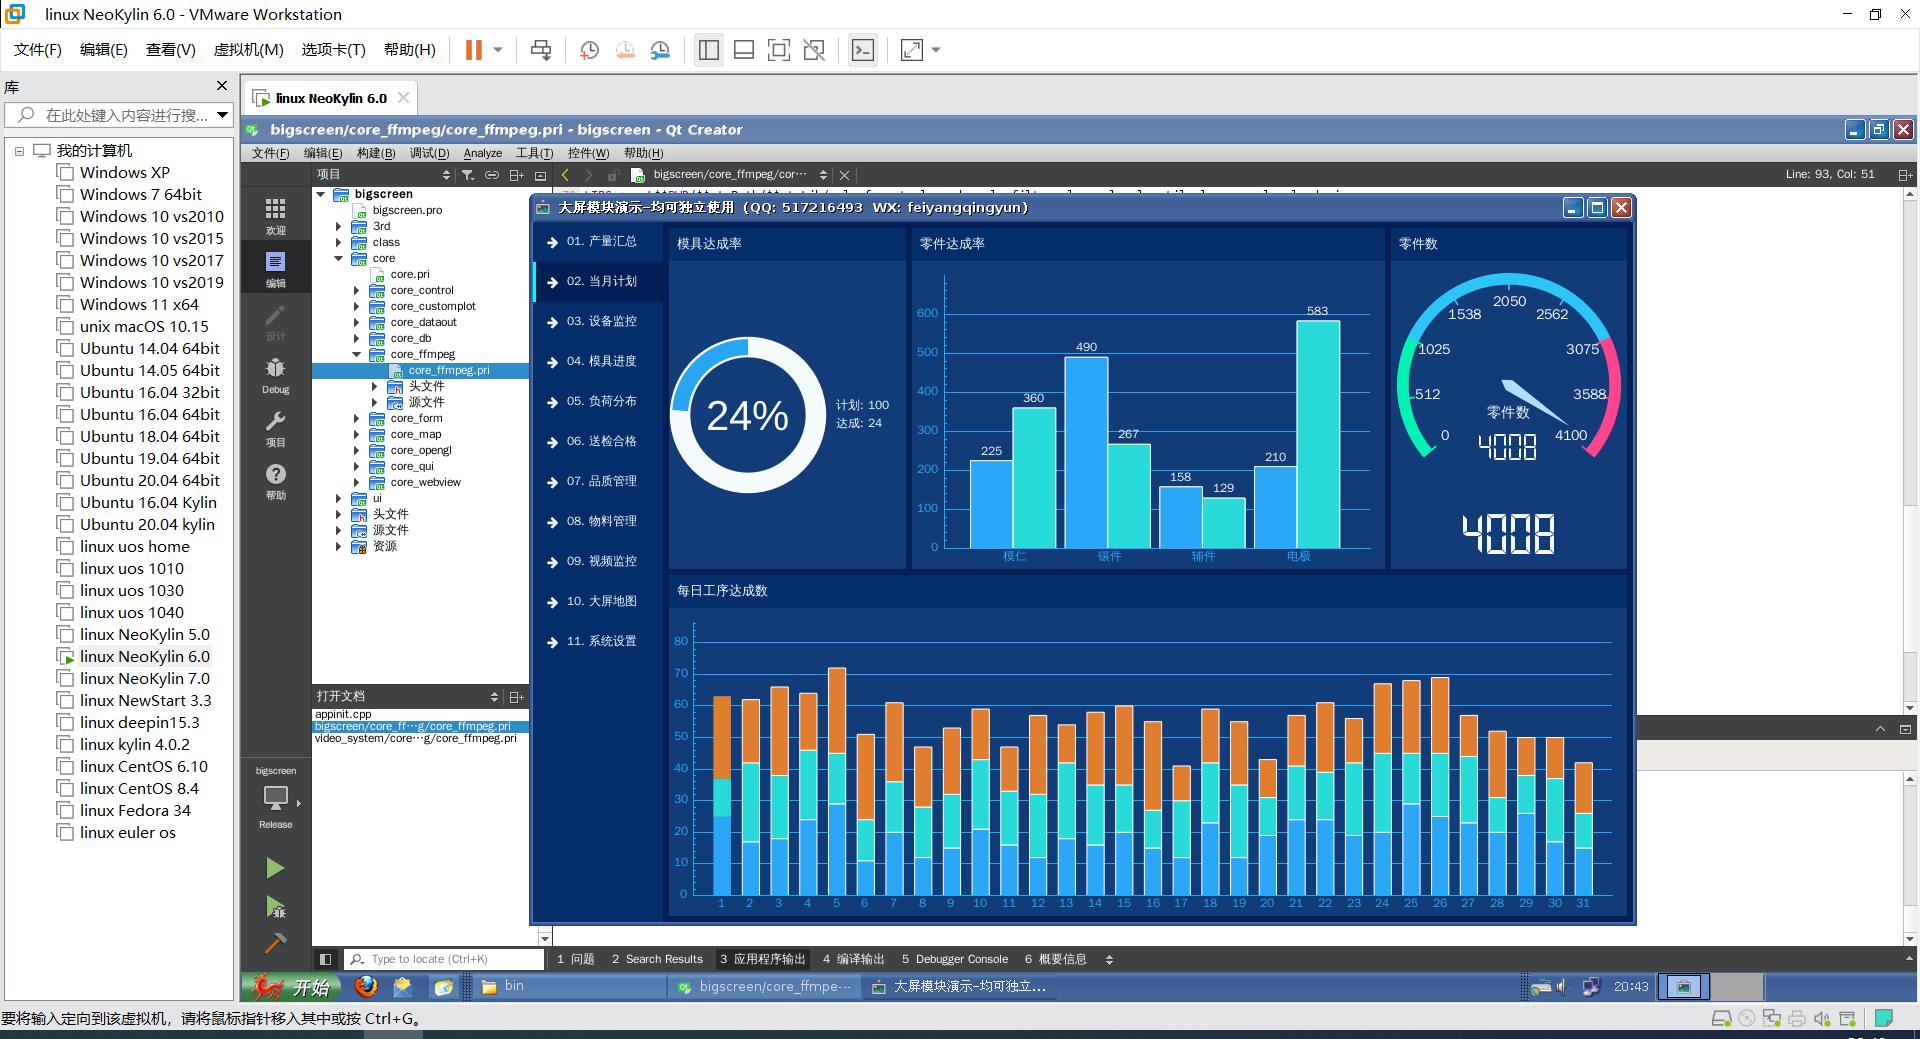This screenshot has width=1920, height=1039.
Task: Switch to the Welcome mode icon
Action: [x=276, y=215]
